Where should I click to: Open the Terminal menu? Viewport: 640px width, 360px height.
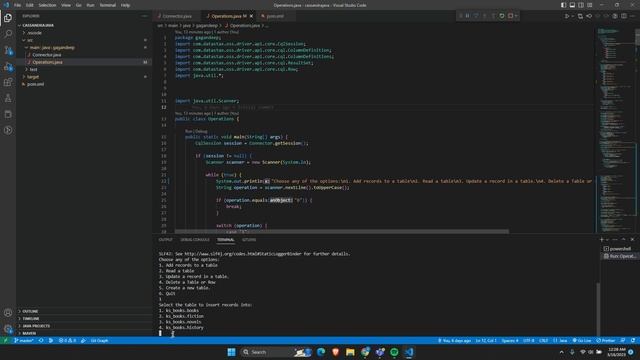click(x=108, y=5)
